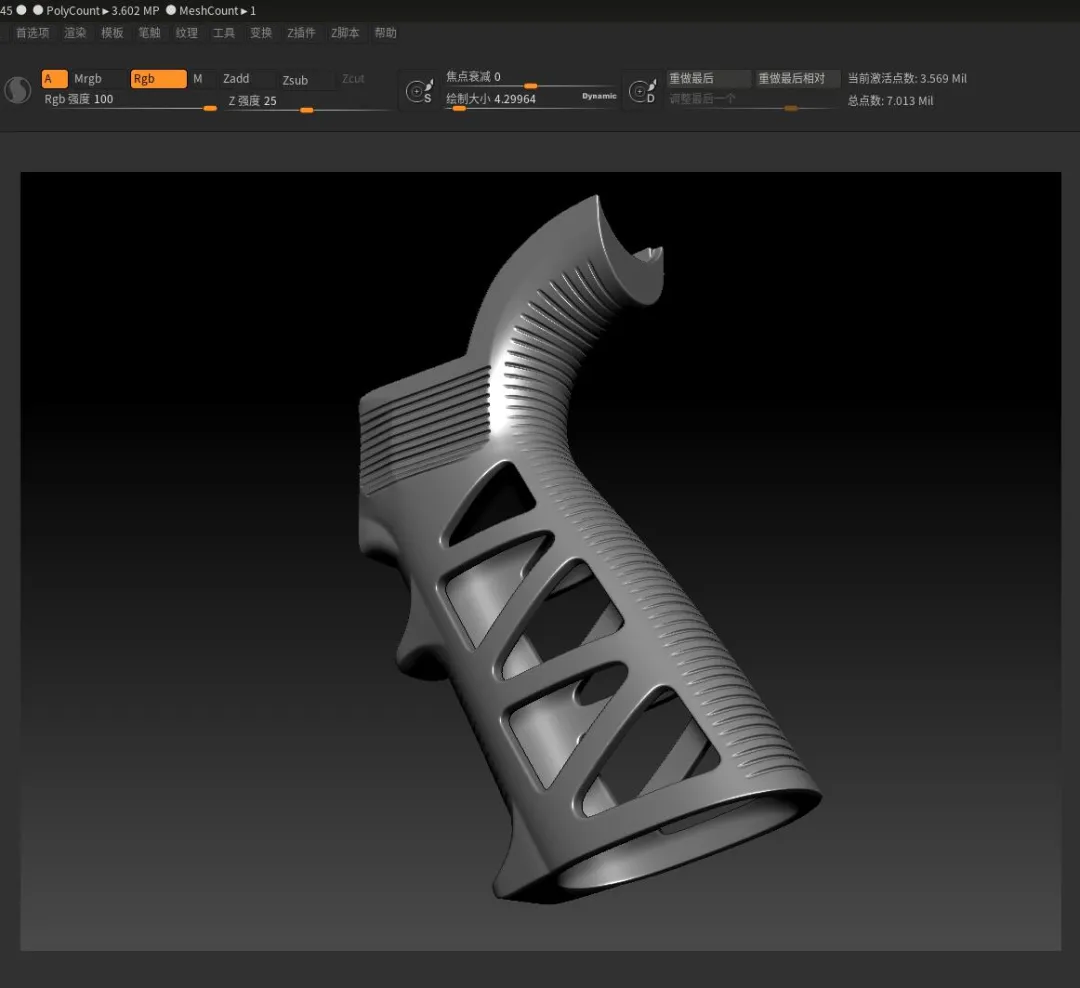Click the MeshCount status indicator dot
Screen dimensions: 1080x988
click(x=171, y=10)
